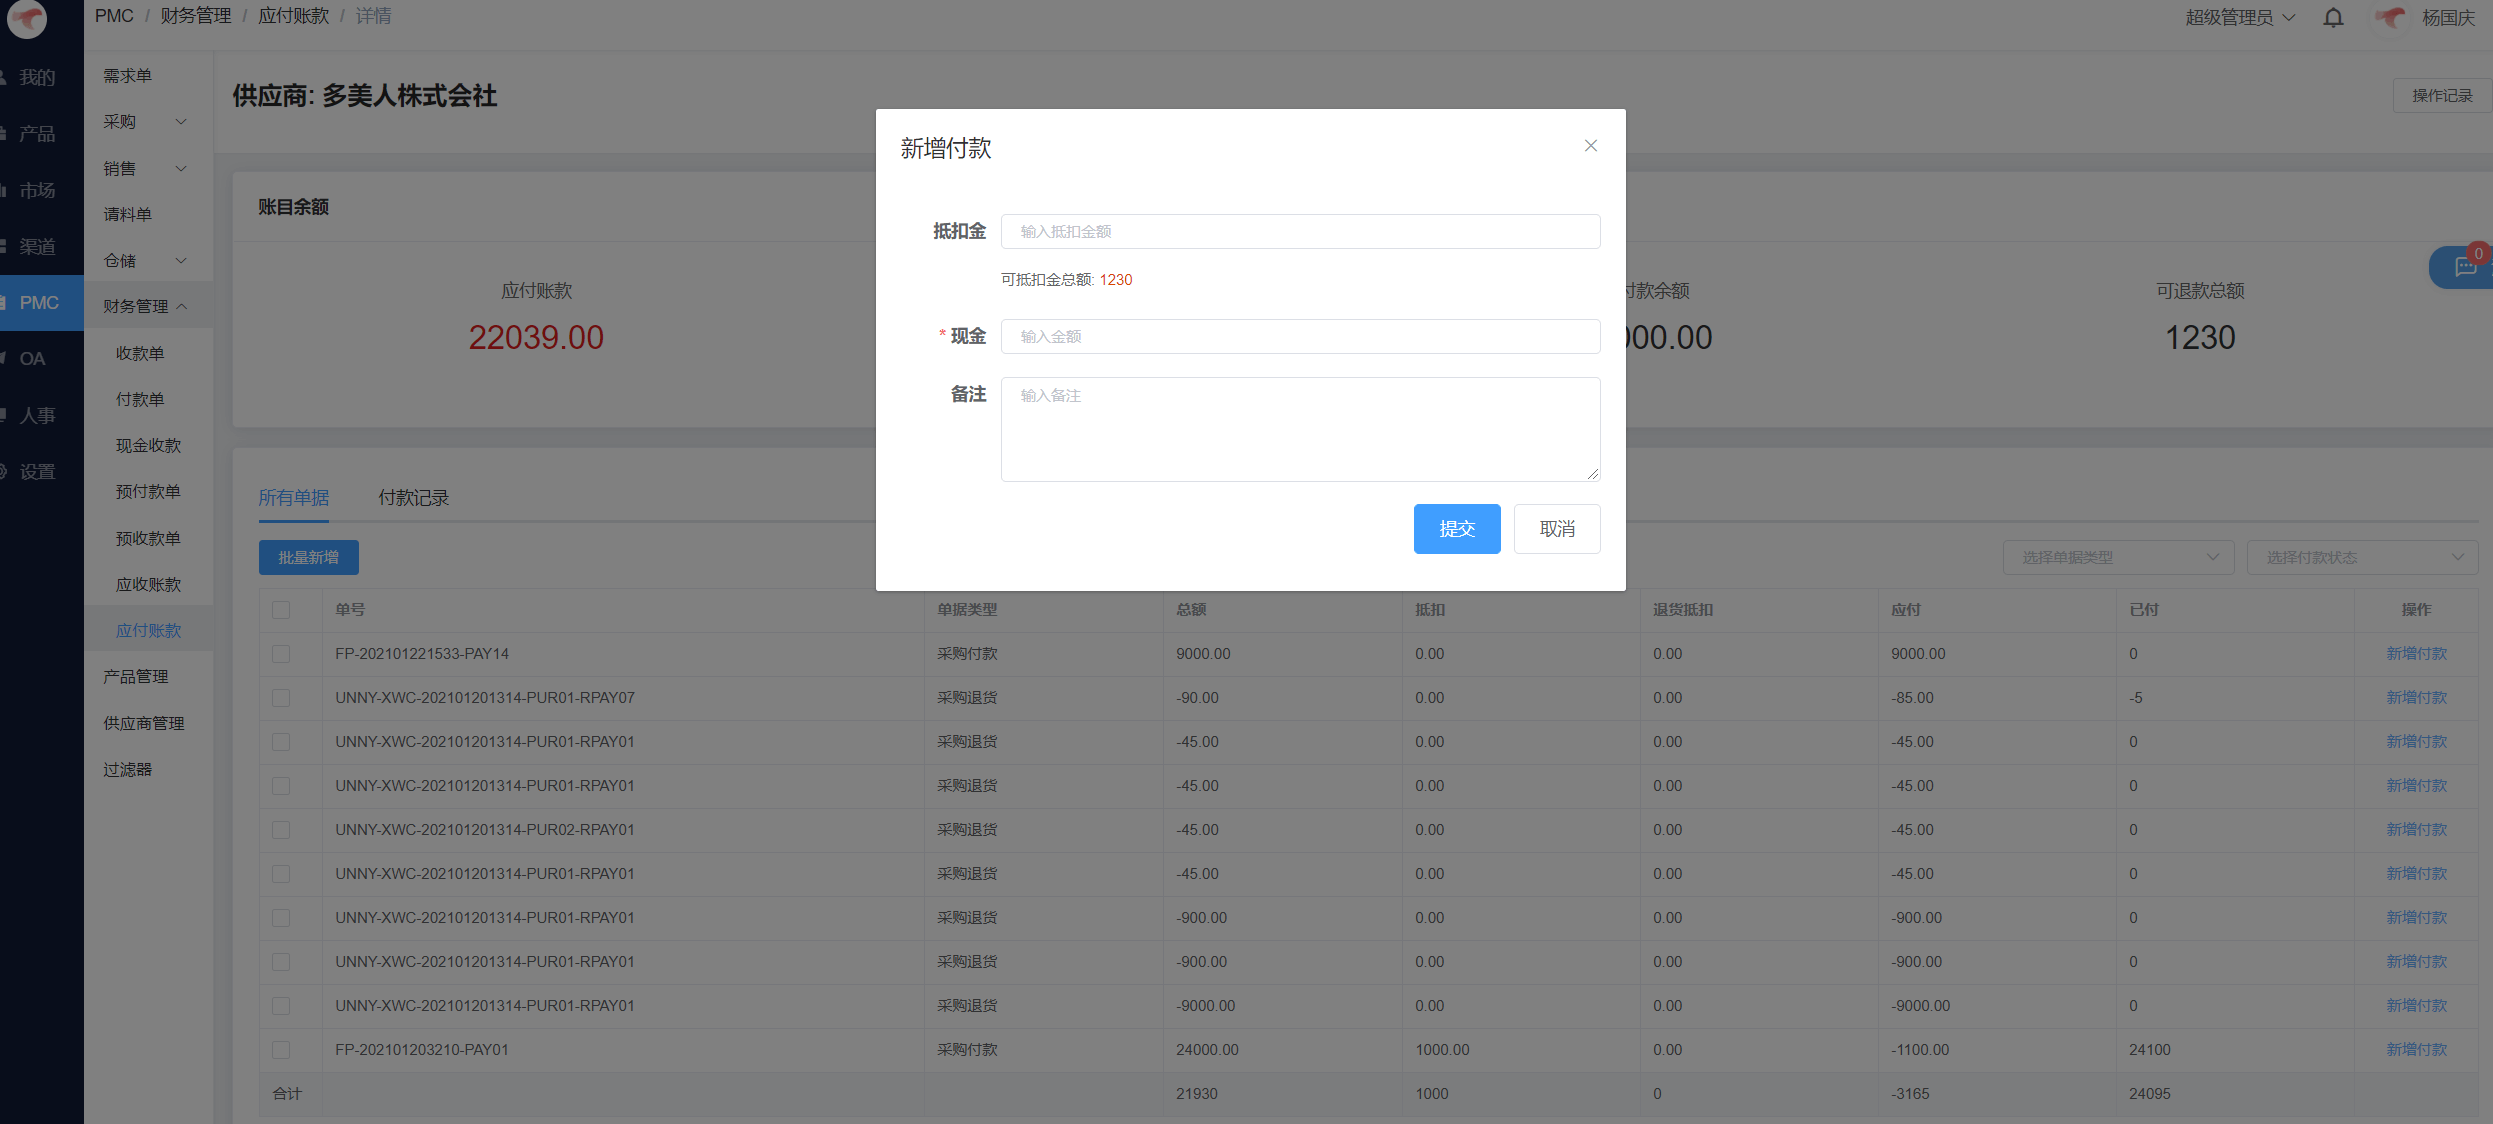The width and height of the screenshot is (2493, 1124).
Task: Click the 提交 button
Action: (x=1456, y=529)
